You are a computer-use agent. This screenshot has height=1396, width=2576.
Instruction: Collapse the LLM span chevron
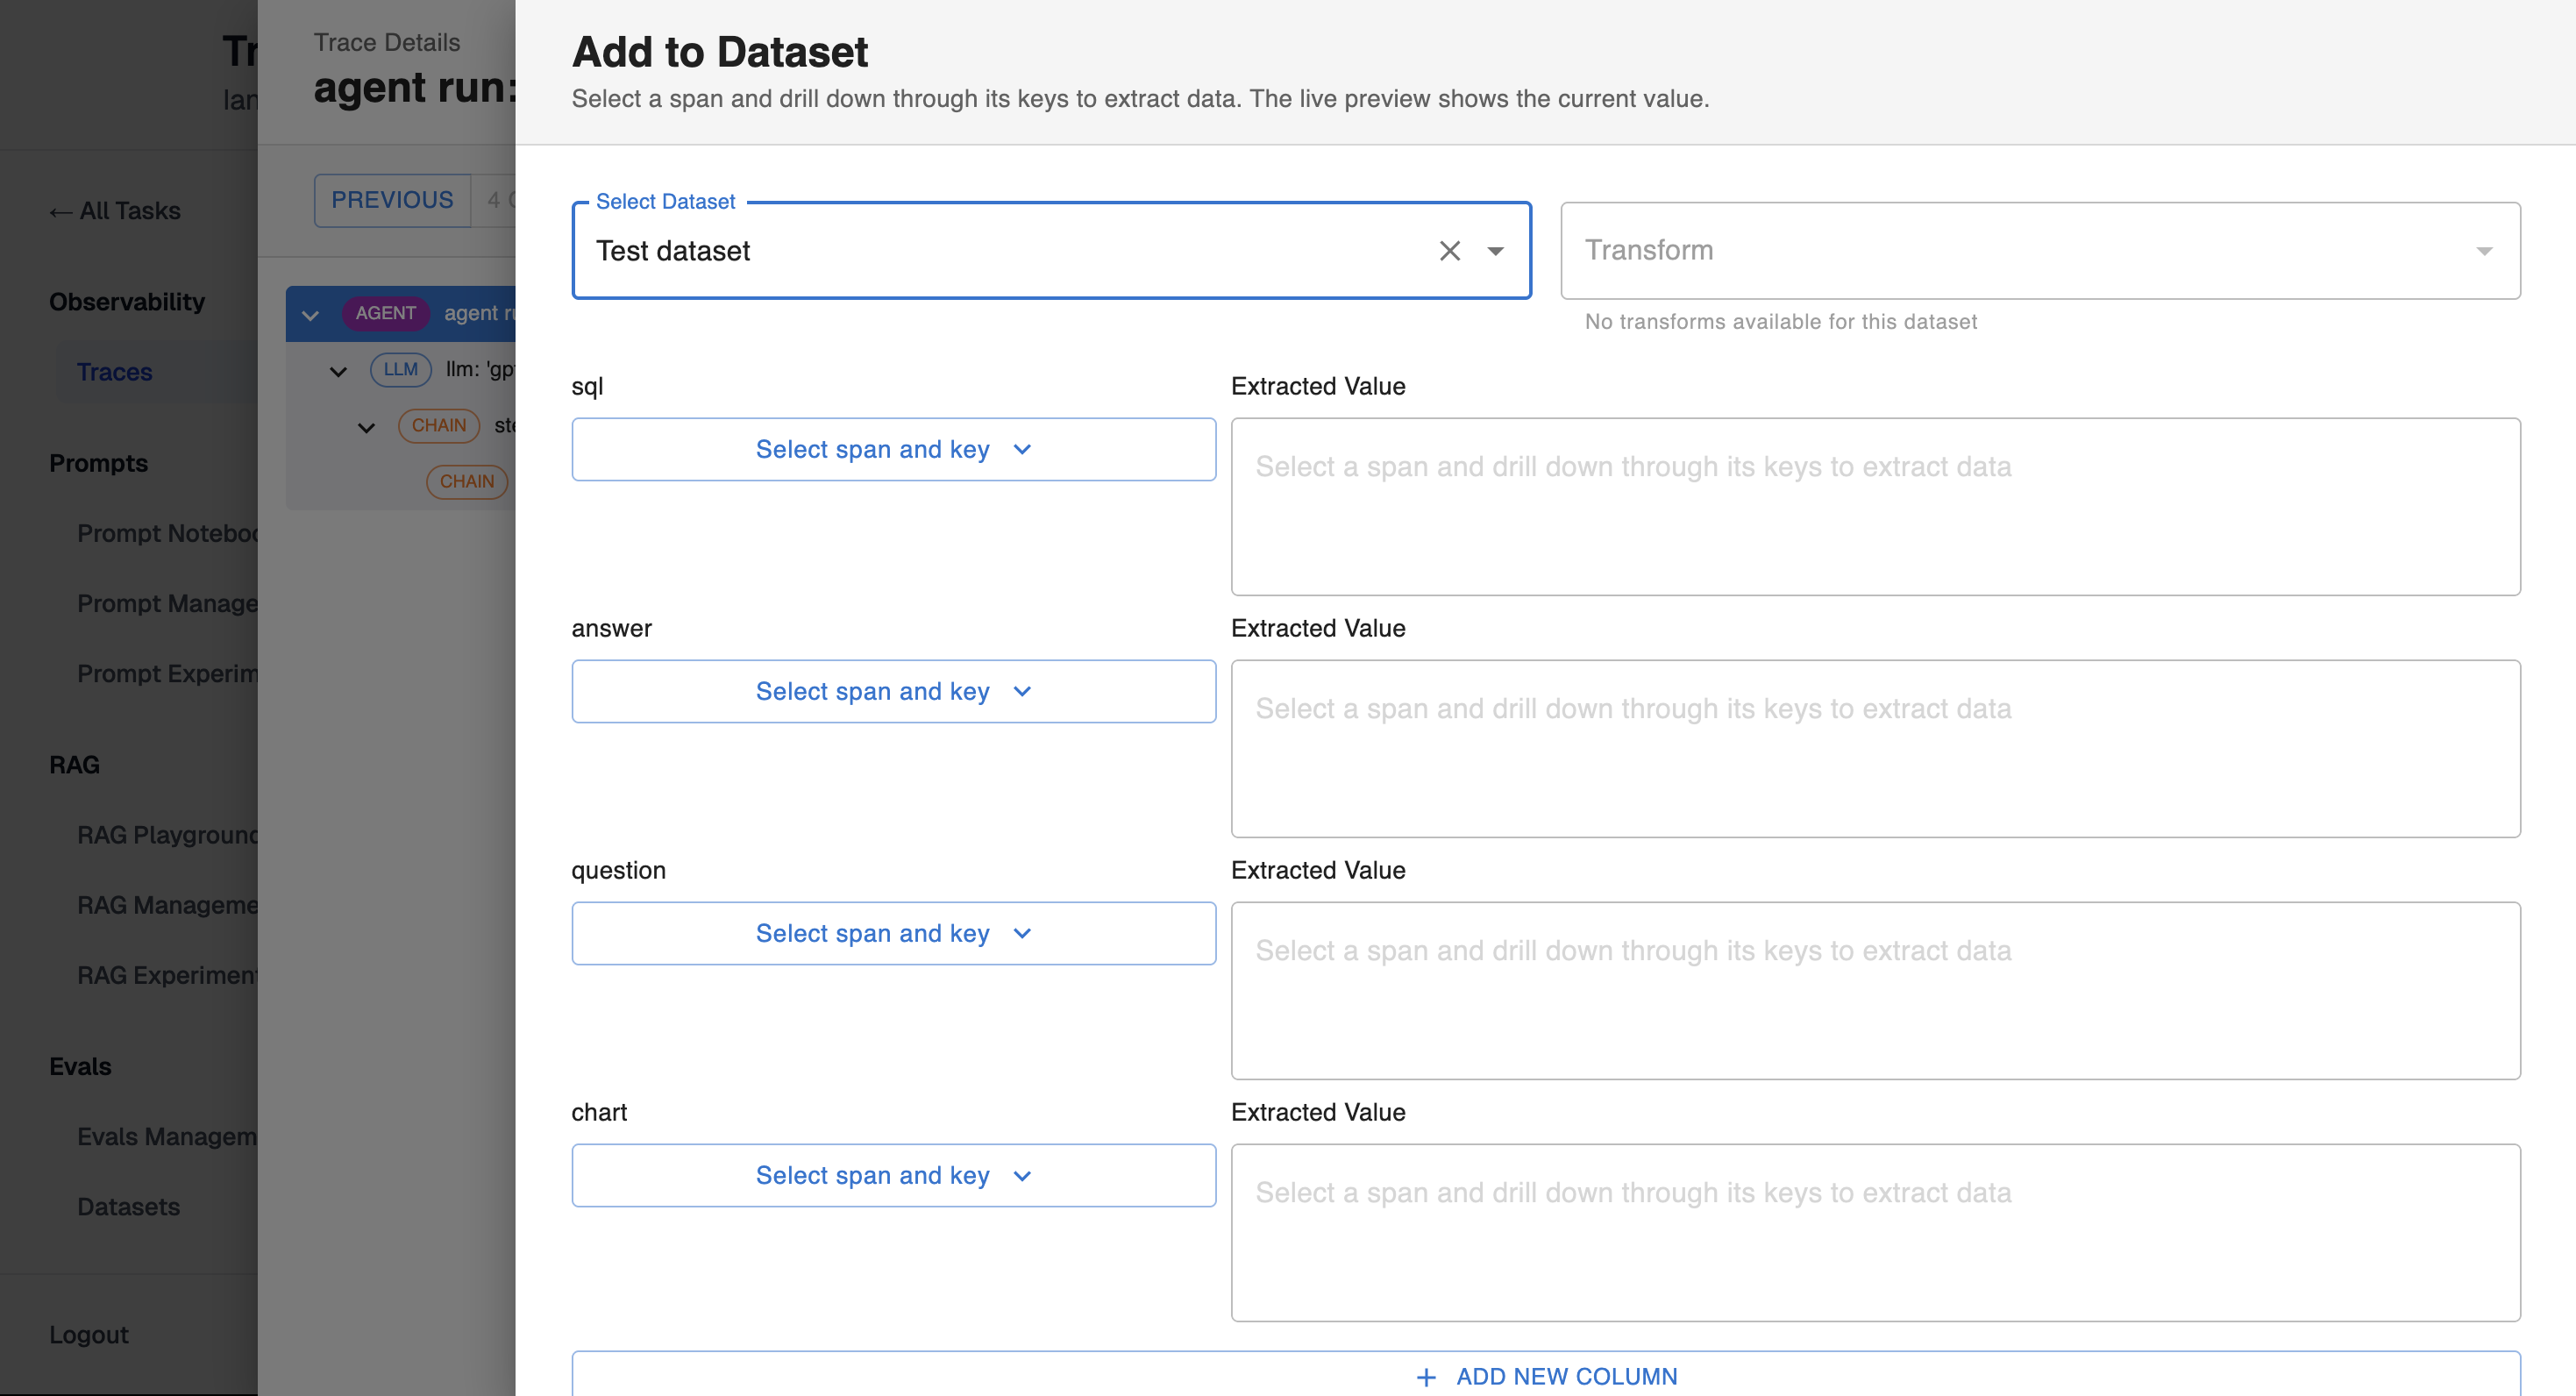point(338,372)
